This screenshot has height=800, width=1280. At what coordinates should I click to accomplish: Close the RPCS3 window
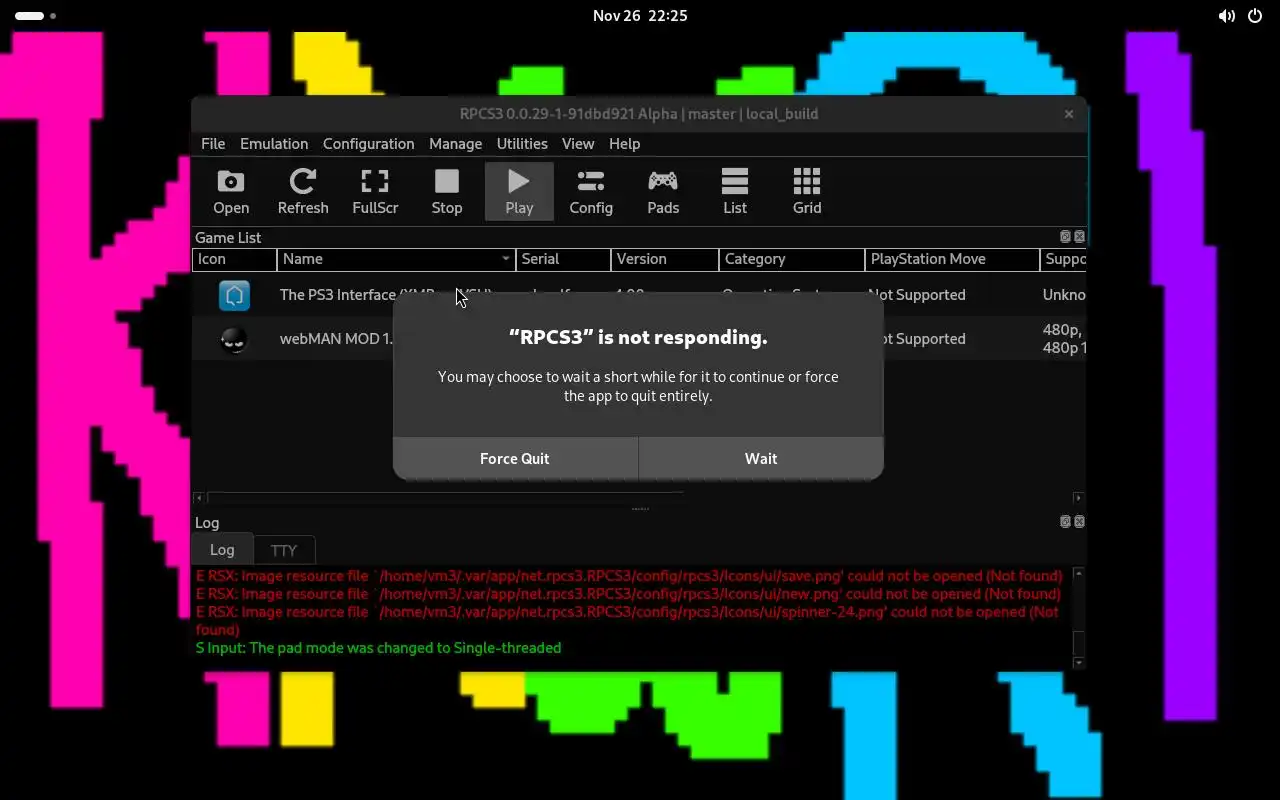pyautogui.click(x=1069, y=114)
